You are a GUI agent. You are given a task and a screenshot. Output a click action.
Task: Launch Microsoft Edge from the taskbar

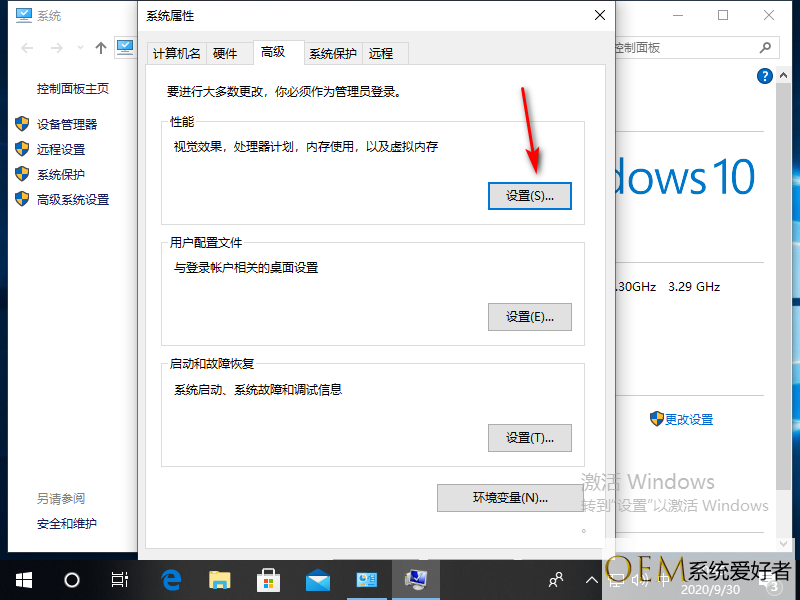(x=172, y=579)
